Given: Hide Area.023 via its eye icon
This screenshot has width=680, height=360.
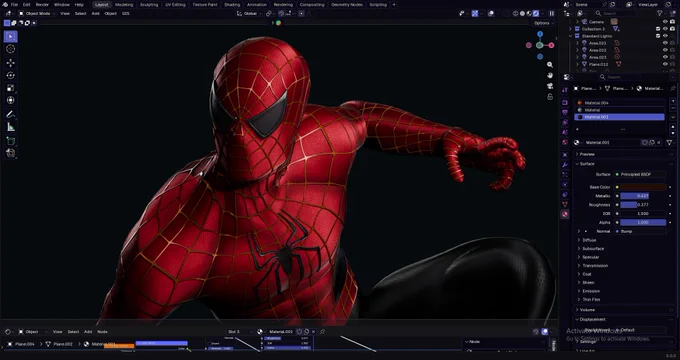Looking at the screenshot, I should (x=665, y=57).
